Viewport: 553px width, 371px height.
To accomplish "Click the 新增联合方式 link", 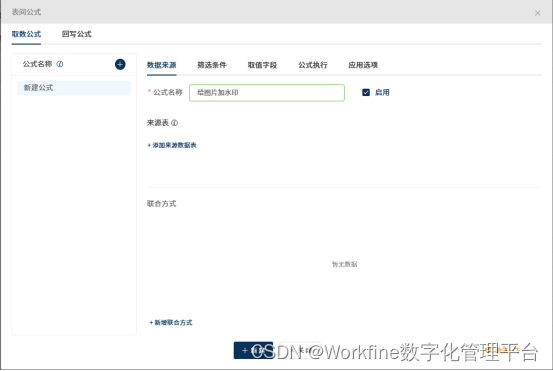I will [x=171, y=323].
